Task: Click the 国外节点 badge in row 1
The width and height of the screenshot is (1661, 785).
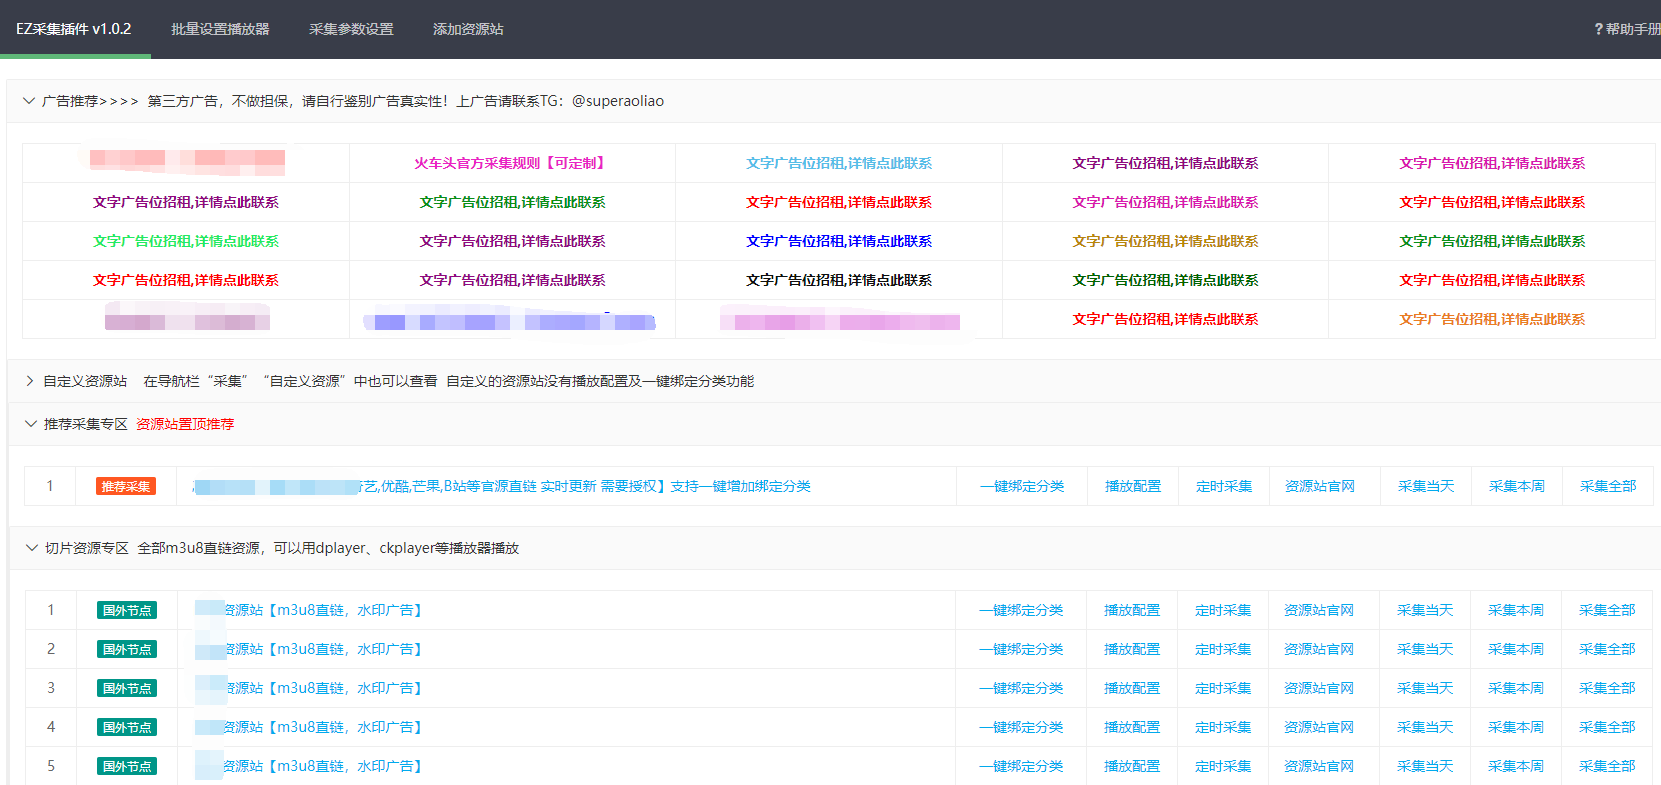Action: 127,611
